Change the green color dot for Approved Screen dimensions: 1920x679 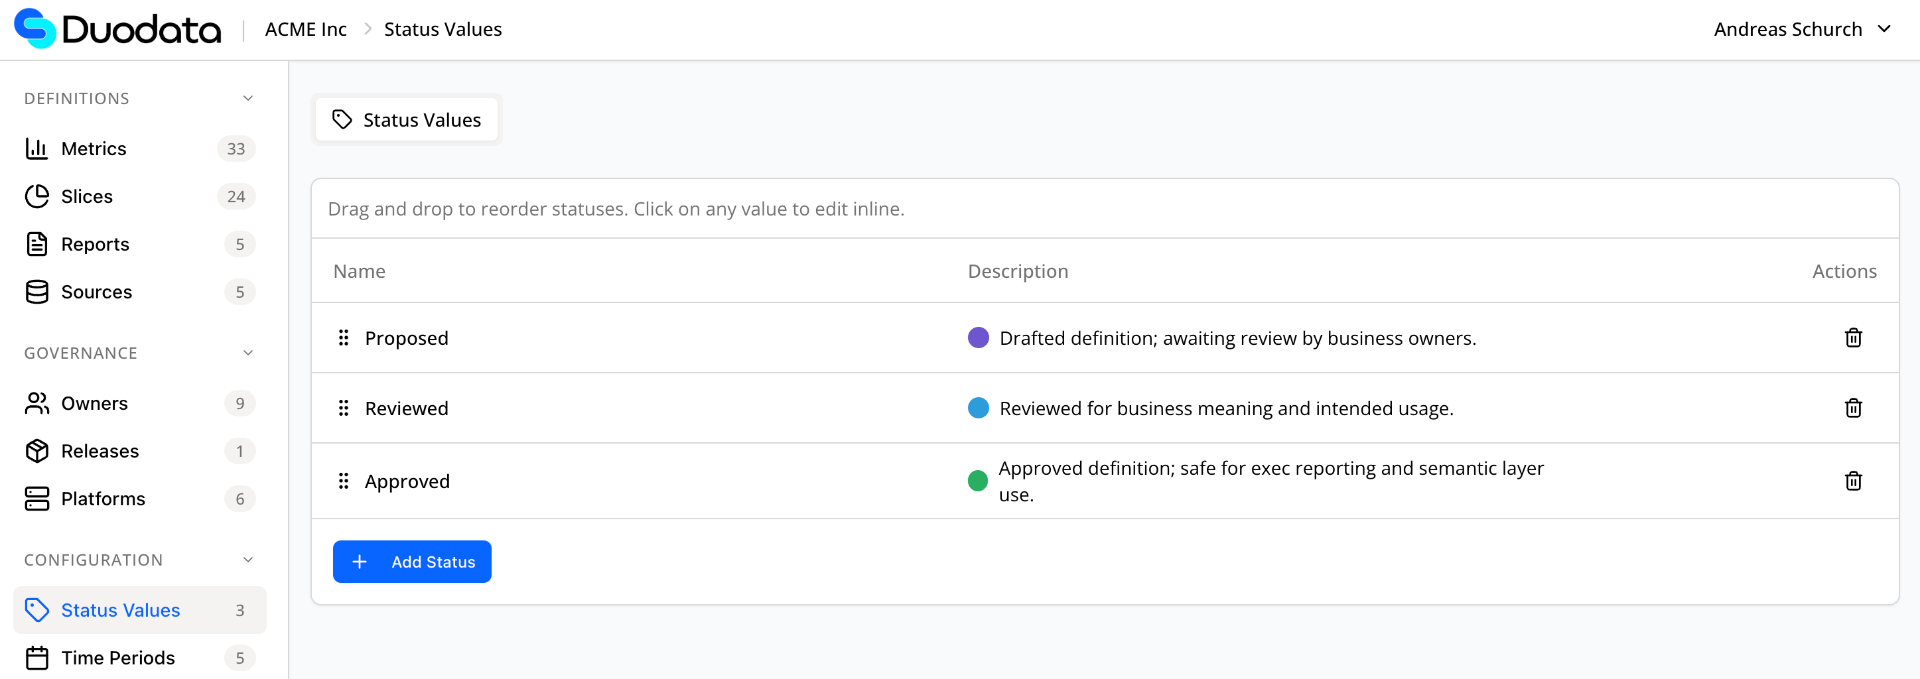[x=979, y=481]
